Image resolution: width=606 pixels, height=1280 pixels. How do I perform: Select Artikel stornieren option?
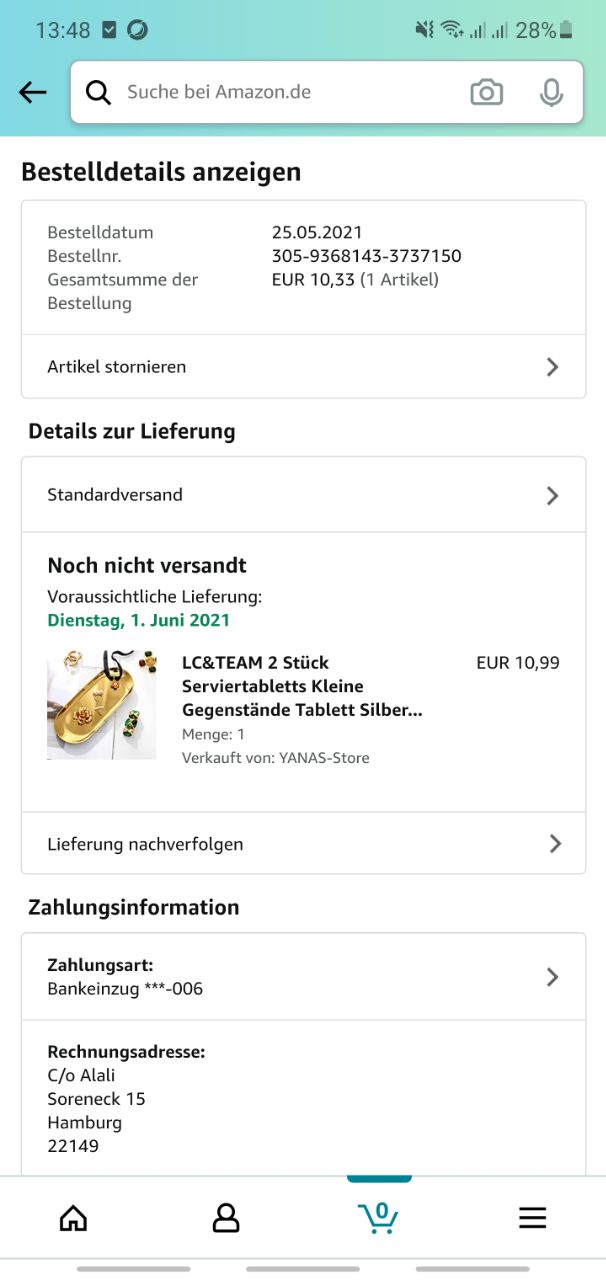[117, 367]
